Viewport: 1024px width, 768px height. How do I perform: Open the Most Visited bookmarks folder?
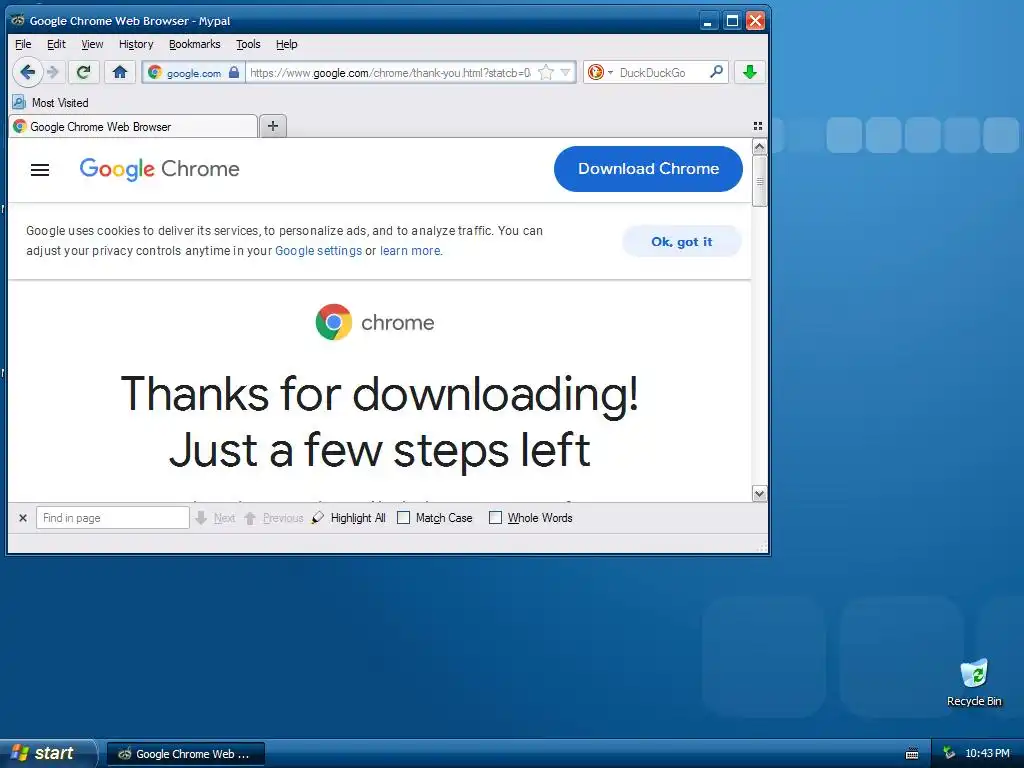coord(51,103)
